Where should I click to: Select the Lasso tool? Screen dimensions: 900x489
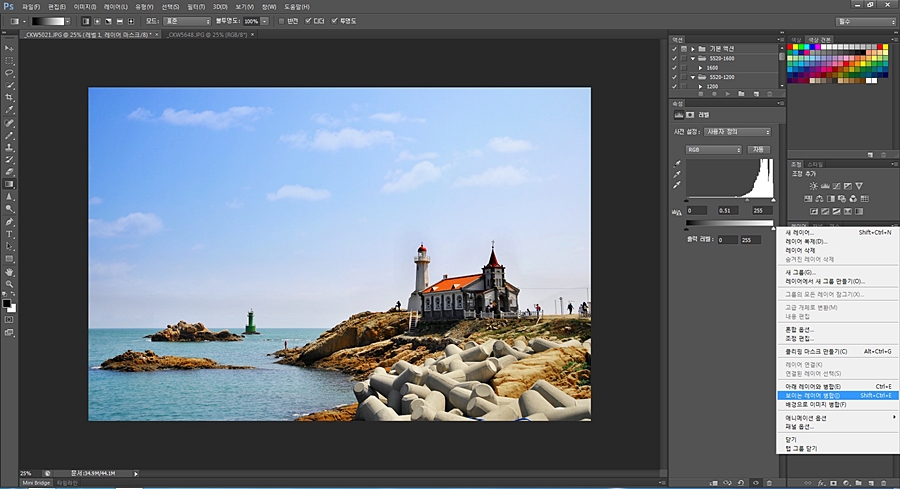point(9,73)
